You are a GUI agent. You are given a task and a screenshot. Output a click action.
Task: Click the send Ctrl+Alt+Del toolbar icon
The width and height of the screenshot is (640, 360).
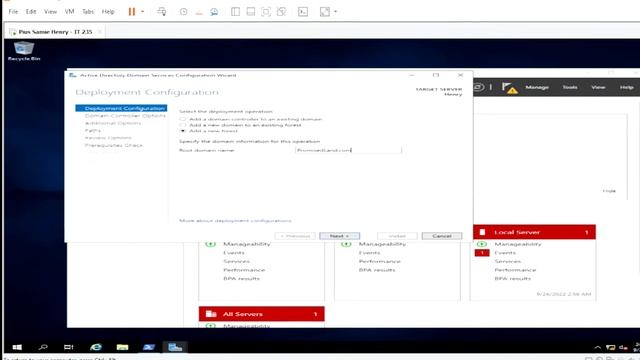[162, 12]
